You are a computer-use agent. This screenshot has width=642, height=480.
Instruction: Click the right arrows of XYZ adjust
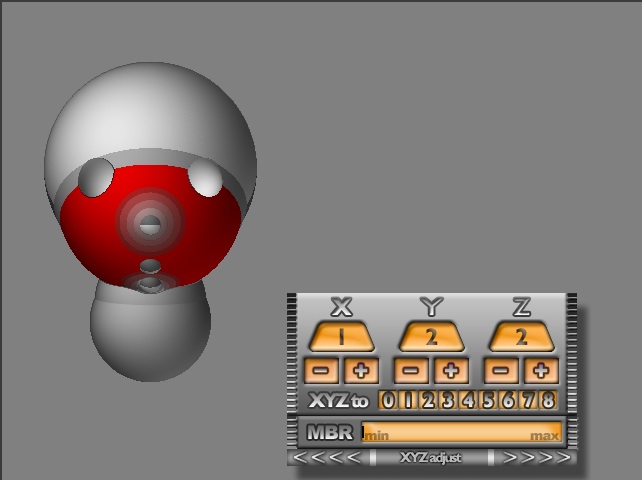tap(536, 457)
